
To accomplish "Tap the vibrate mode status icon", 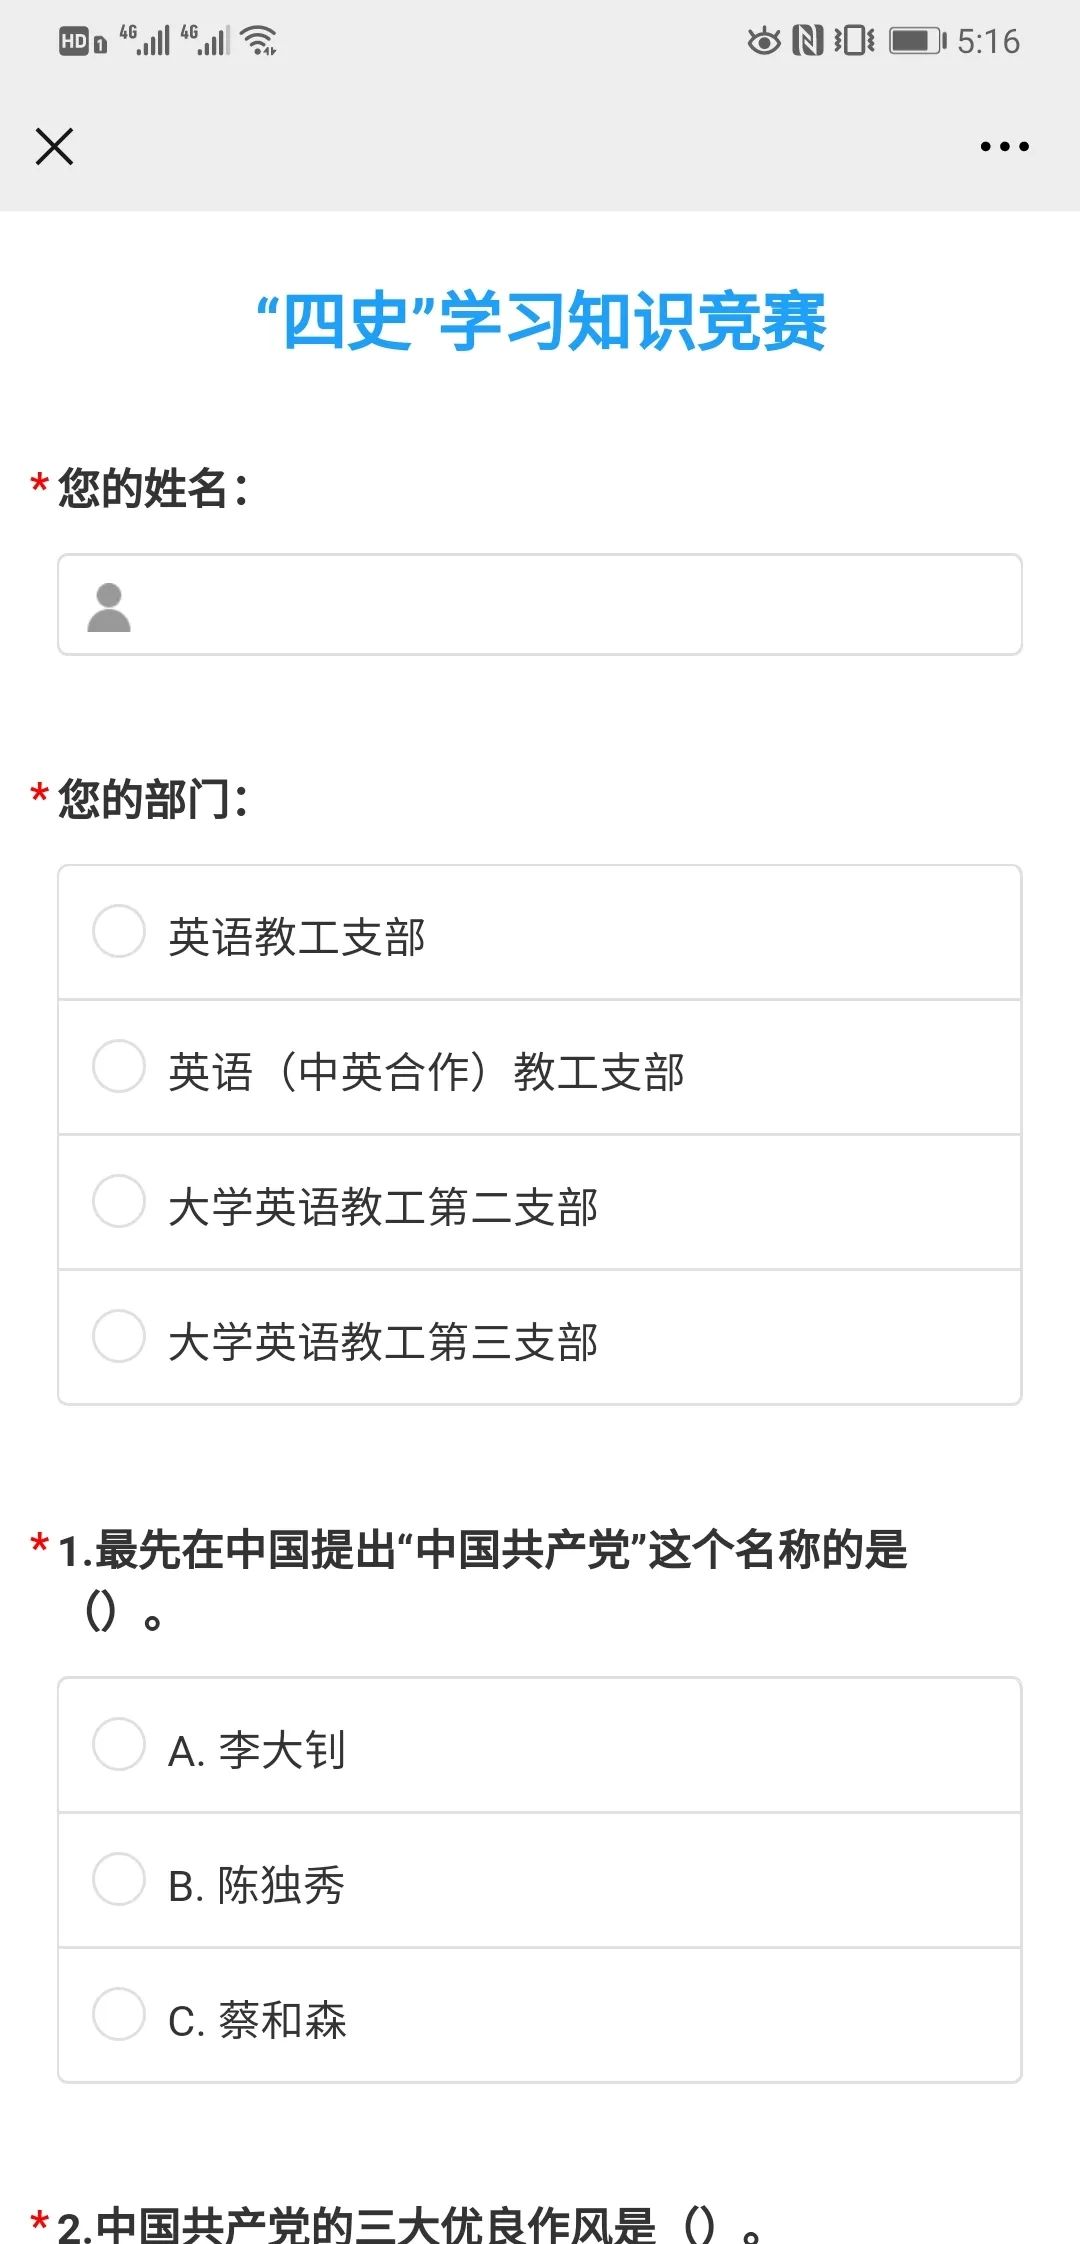I will (x=854, y=41).
